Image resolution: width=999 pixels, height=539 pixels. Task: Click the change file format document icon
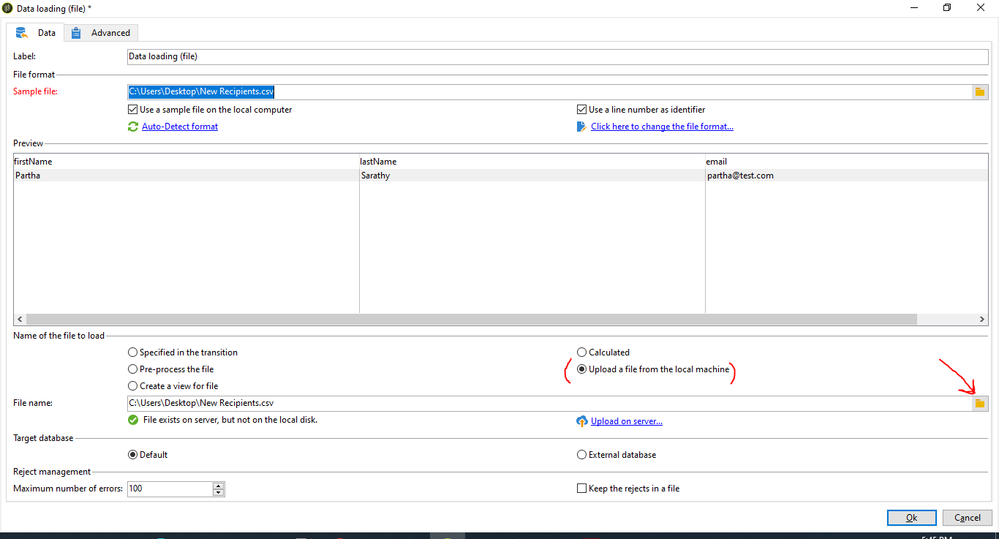coord(581,127)
